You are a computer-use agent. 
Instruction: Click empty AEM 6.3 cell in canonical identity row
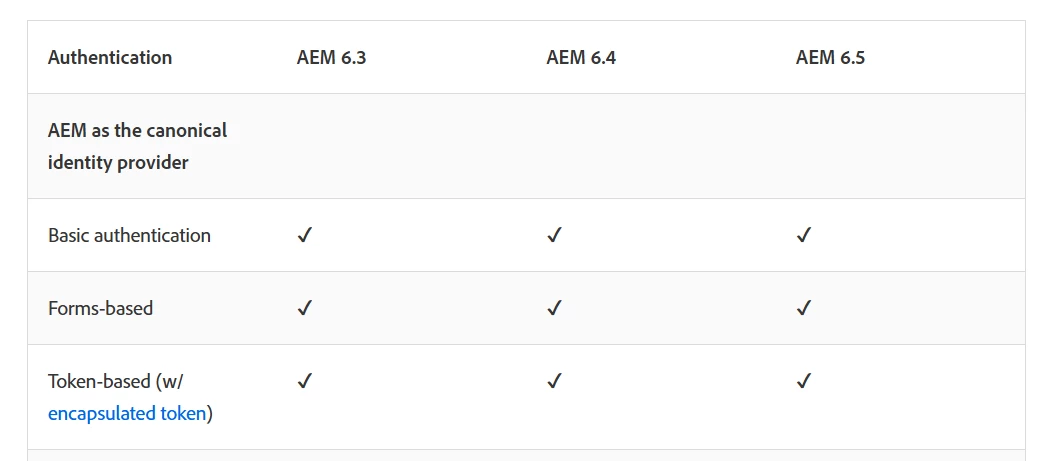(x=401, y=146)
